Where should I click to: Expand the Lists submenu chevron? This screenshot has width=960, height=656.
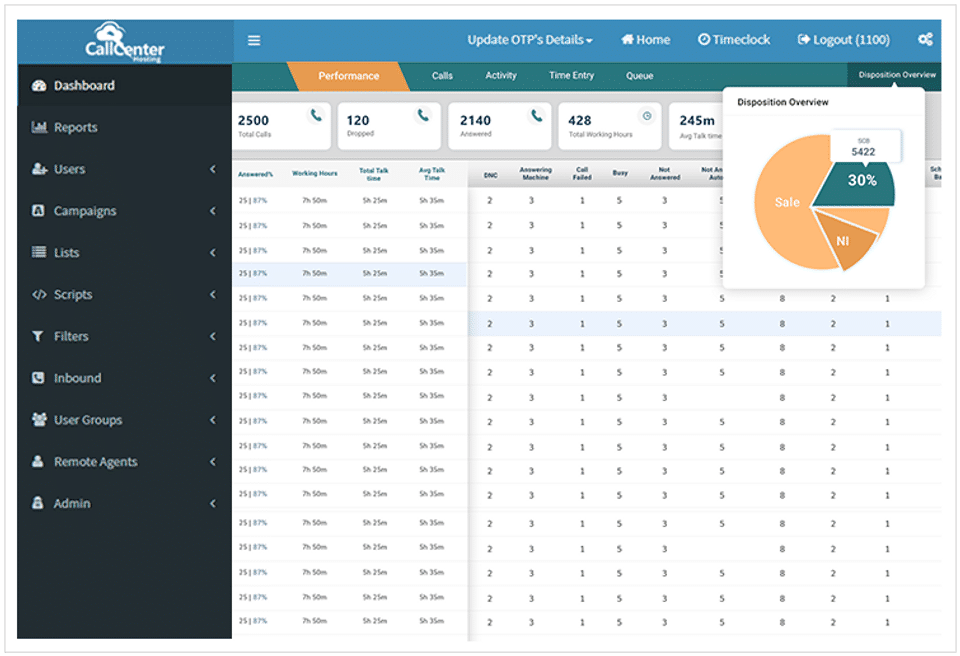213,253
